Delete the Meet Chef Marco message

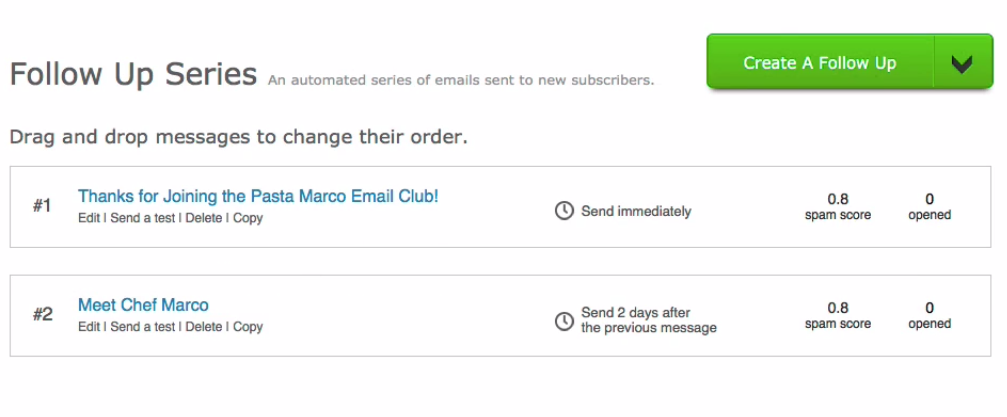pyautogui.click(x=204, y=326)
